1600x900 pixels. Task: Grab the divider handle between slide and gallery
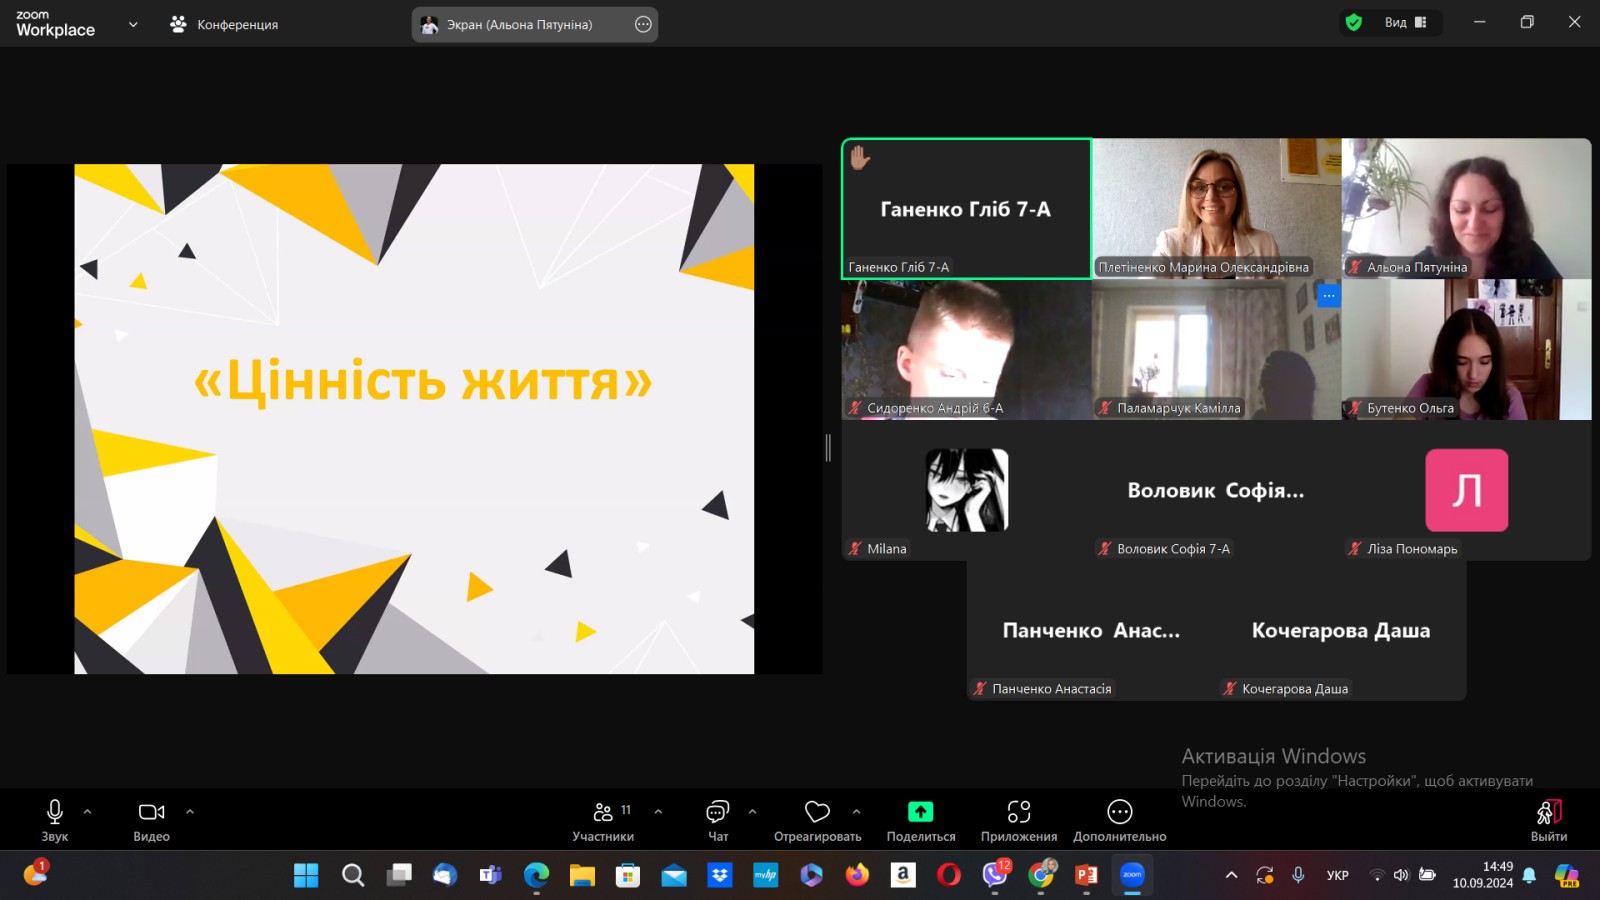828,447
